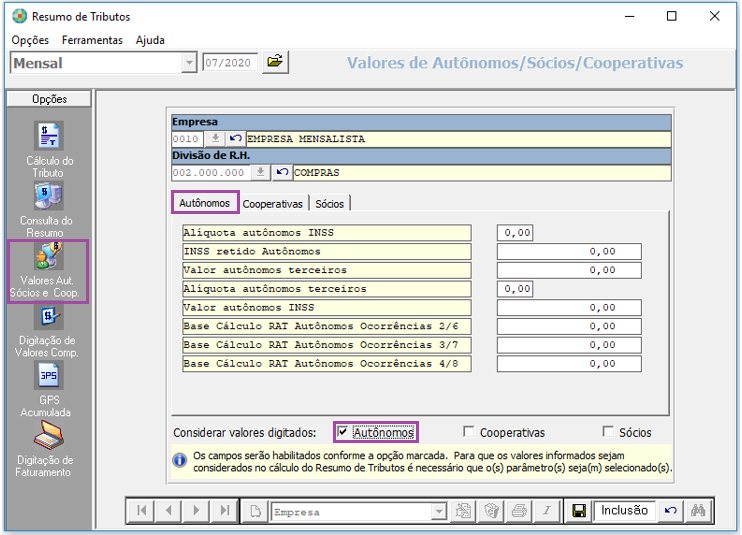Uncheck the Autônomos checkbox

pyautogui.click(x=343, y=431)
